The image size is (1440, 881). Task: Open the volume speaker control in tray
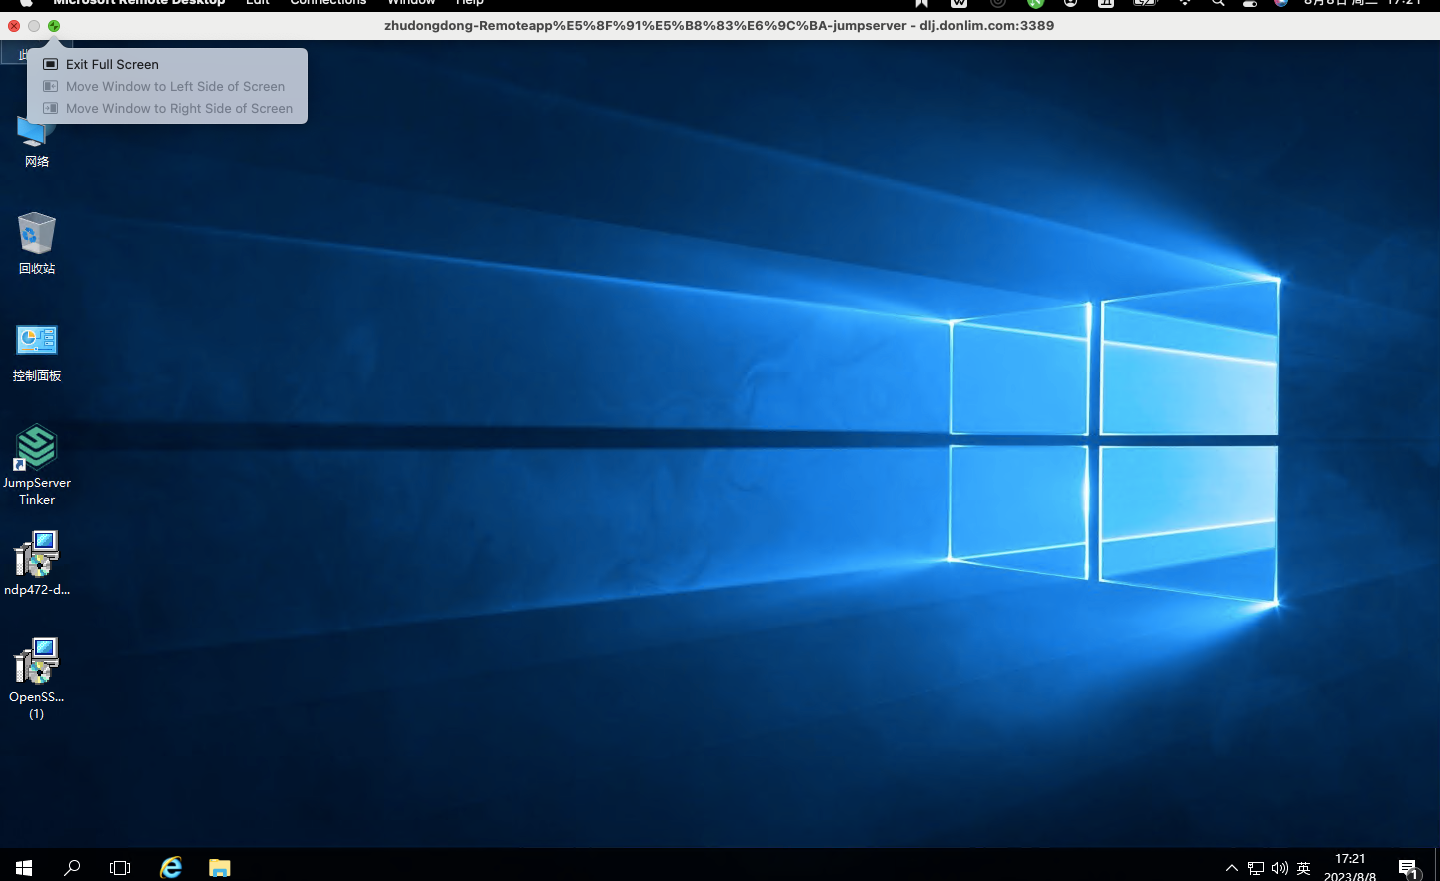[x=1280, y=868]
